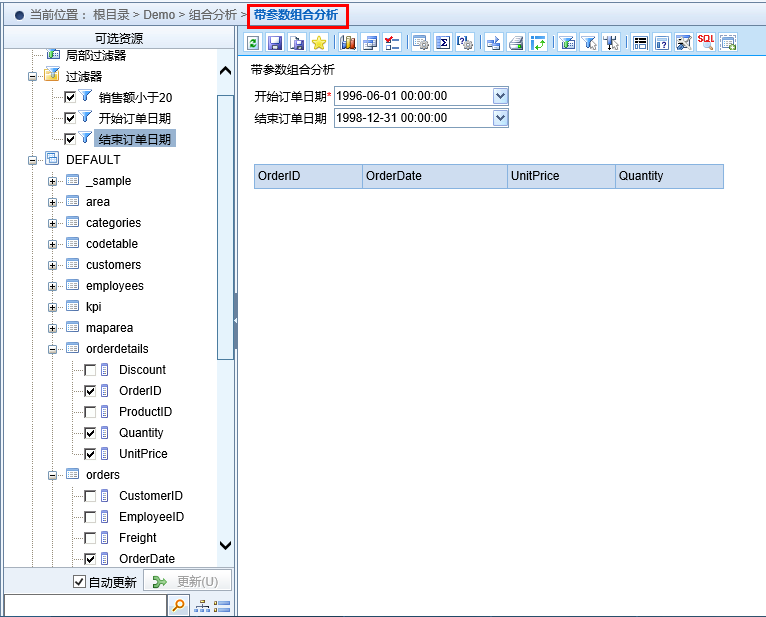
Task: Uncheck the 结束订单日期 filter checkbox
Action: (70, 139)
